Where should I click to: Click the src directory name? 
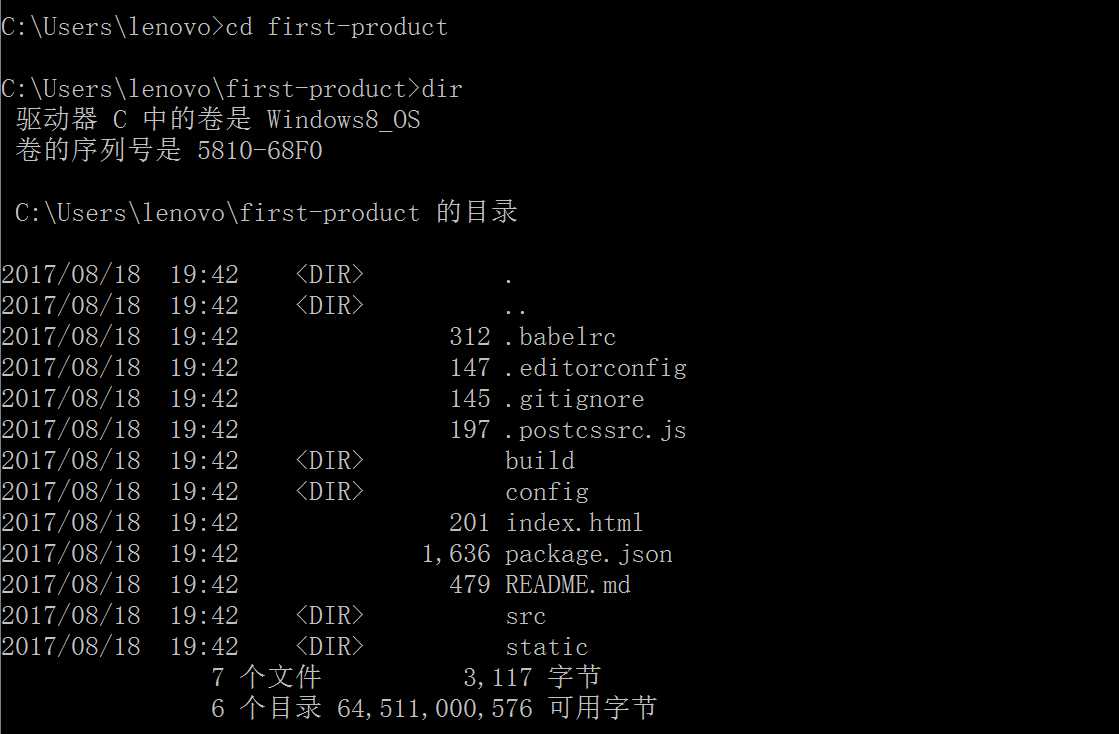click(526, 616)
